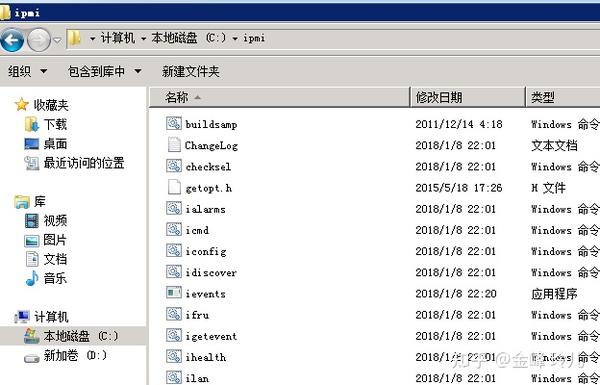
Task: Click the ialarms command script icon
Action: point(174,208)
